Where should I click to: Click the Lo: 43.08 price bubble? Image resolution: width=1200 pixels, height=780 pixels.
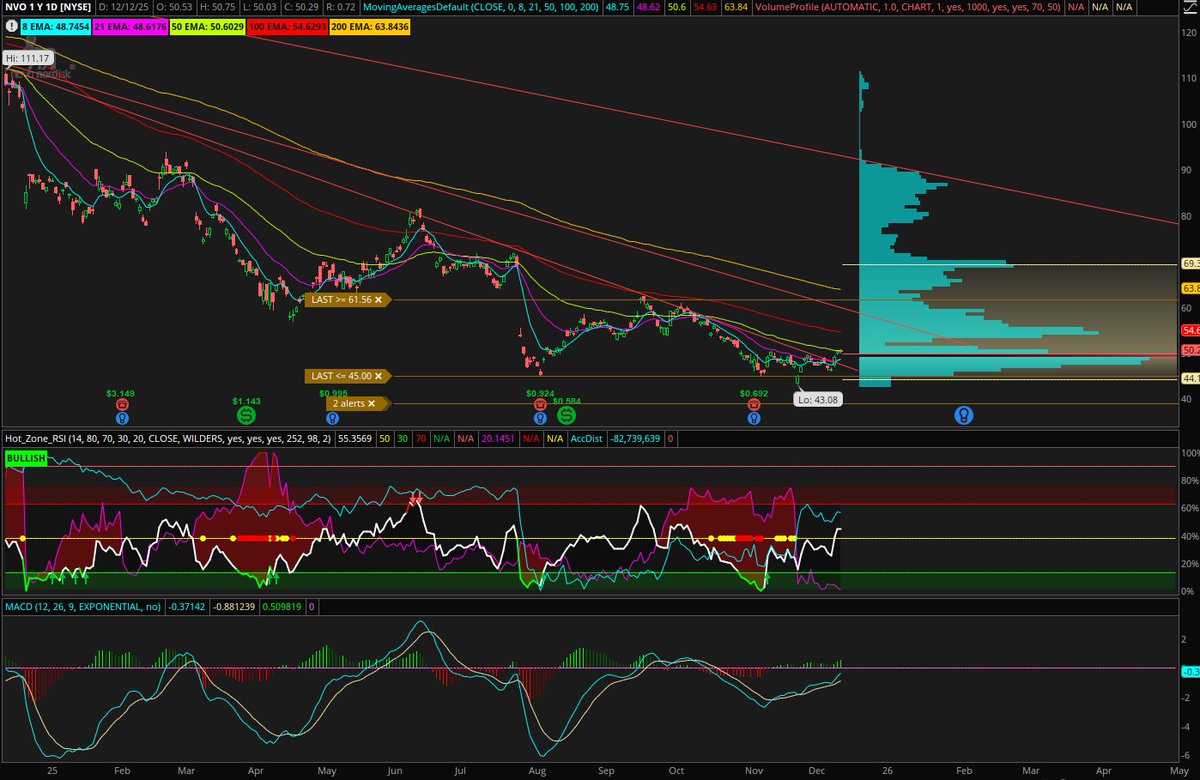click(819, 399)
